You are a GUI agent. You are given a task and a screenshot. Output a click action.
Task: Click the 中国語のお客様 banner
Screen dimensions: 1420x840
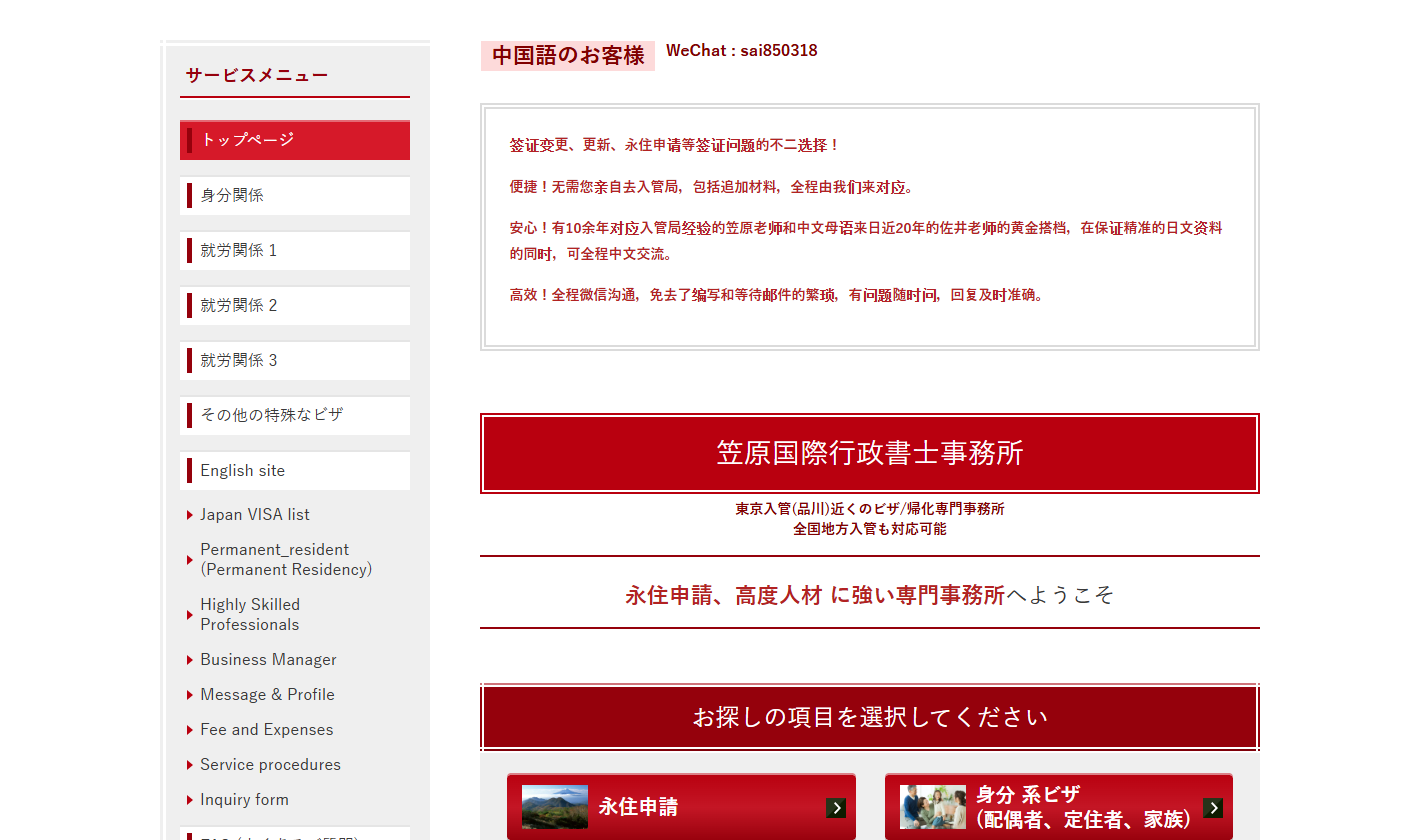pos(567,56)
